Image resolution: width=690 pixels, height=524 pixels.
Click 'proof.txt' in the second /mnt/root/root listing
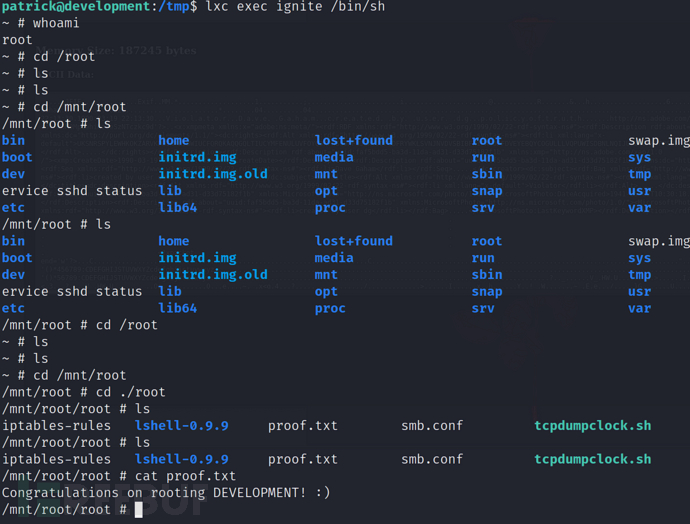303,459
